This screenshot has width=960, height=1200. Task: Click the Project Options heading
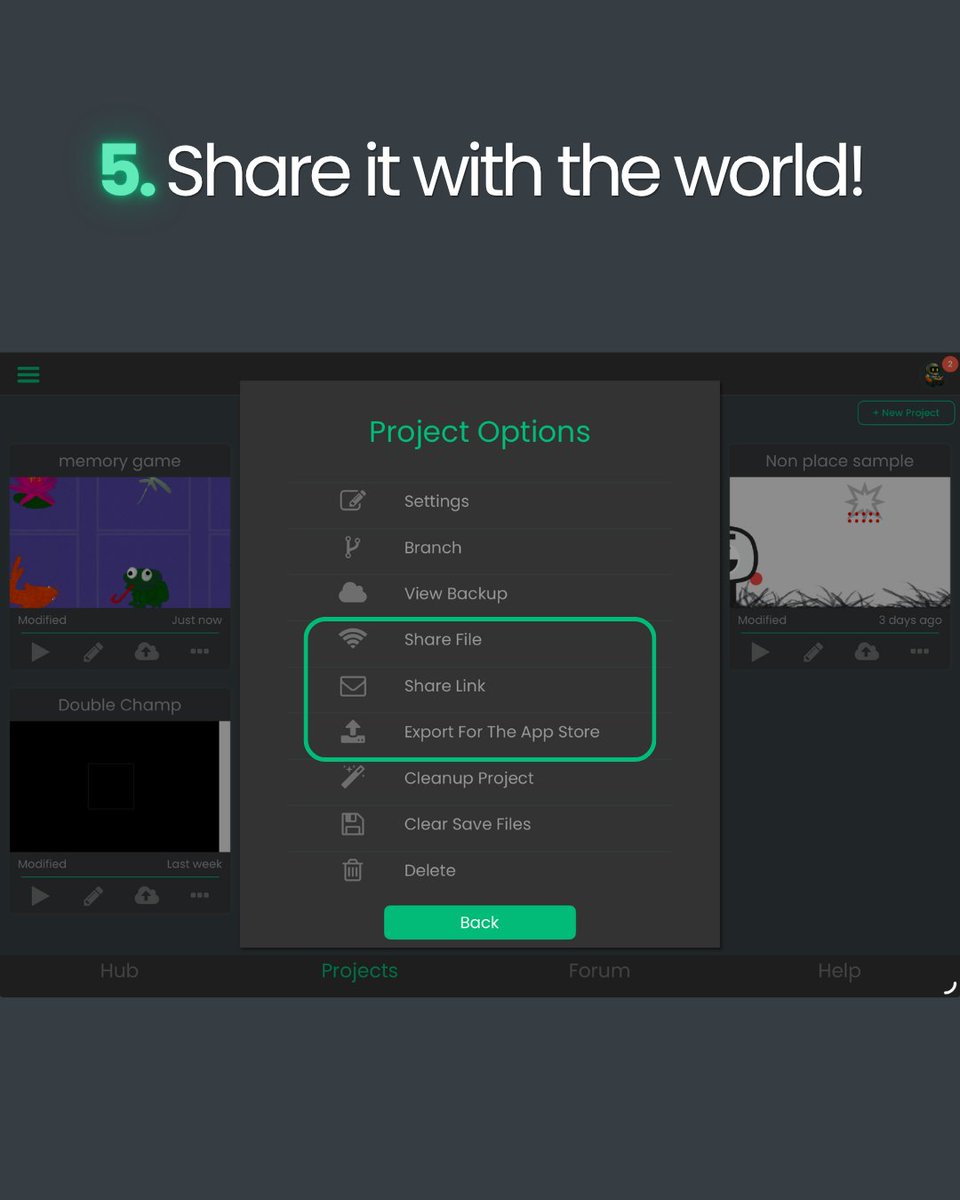[480, 432]
